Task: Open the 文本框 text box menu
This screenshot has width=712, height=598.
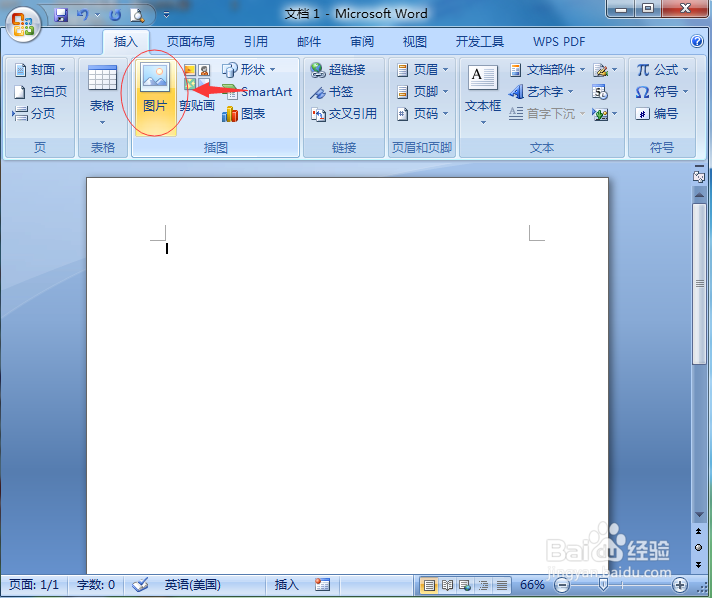Action: pos(483,95)
